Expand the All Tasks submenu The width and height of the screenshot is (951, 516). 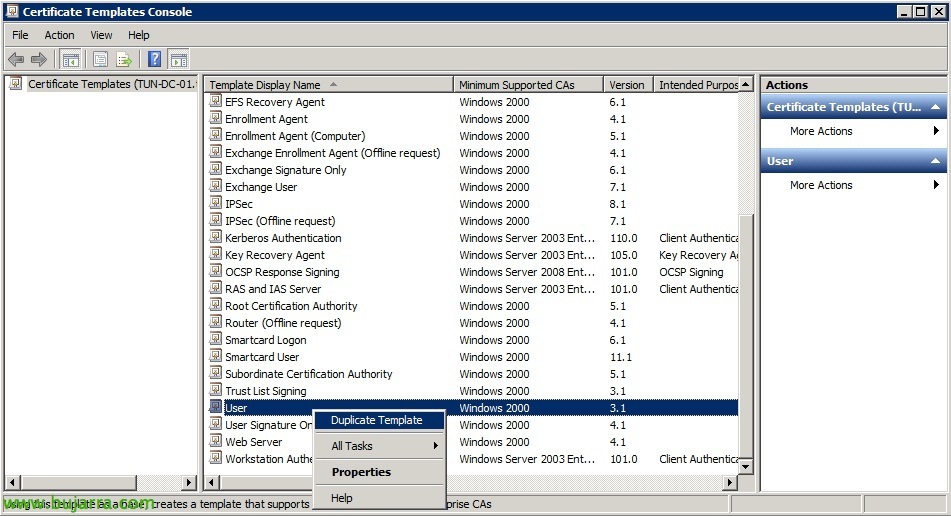379,446
